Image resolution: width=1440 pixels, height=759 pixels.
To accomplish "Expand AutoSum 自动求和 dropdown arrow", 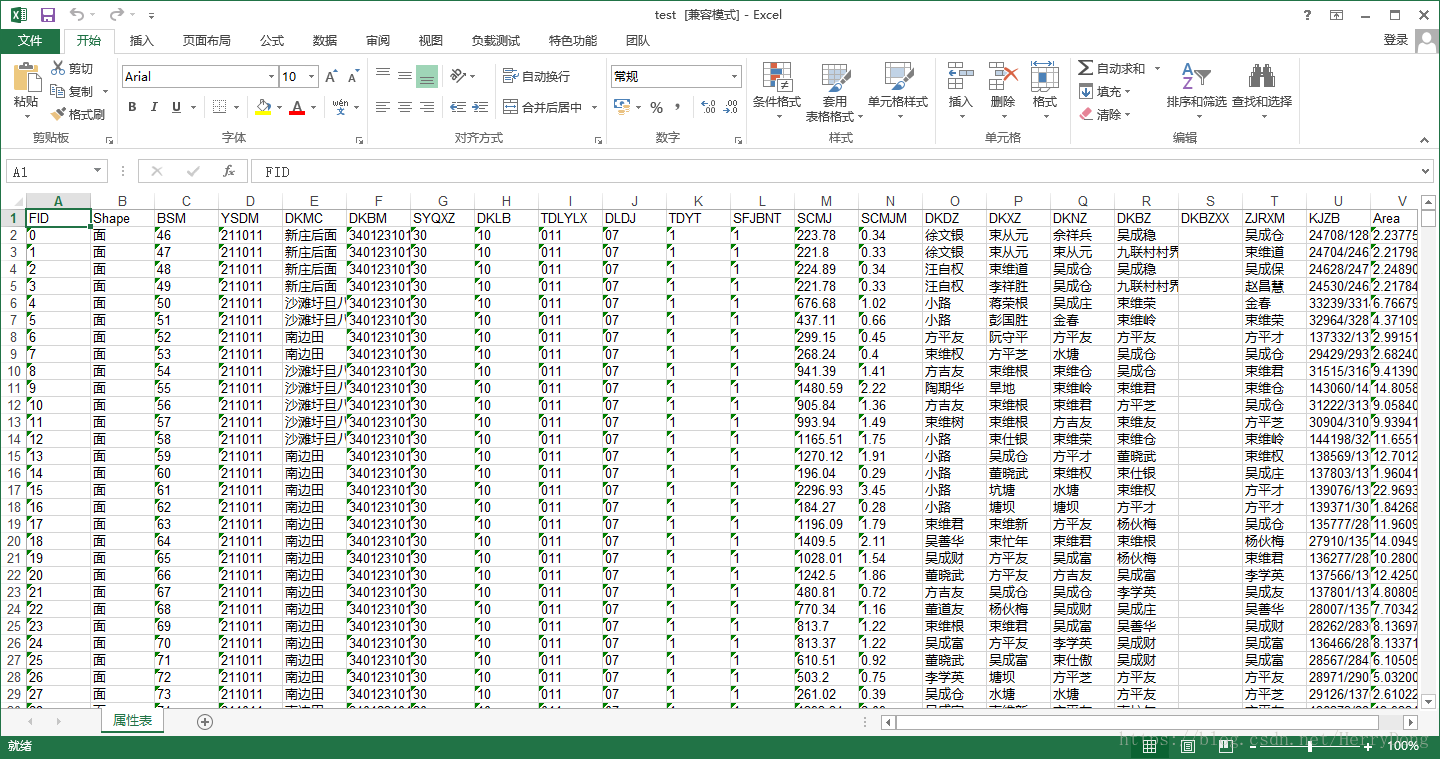I will (1157, 68).
